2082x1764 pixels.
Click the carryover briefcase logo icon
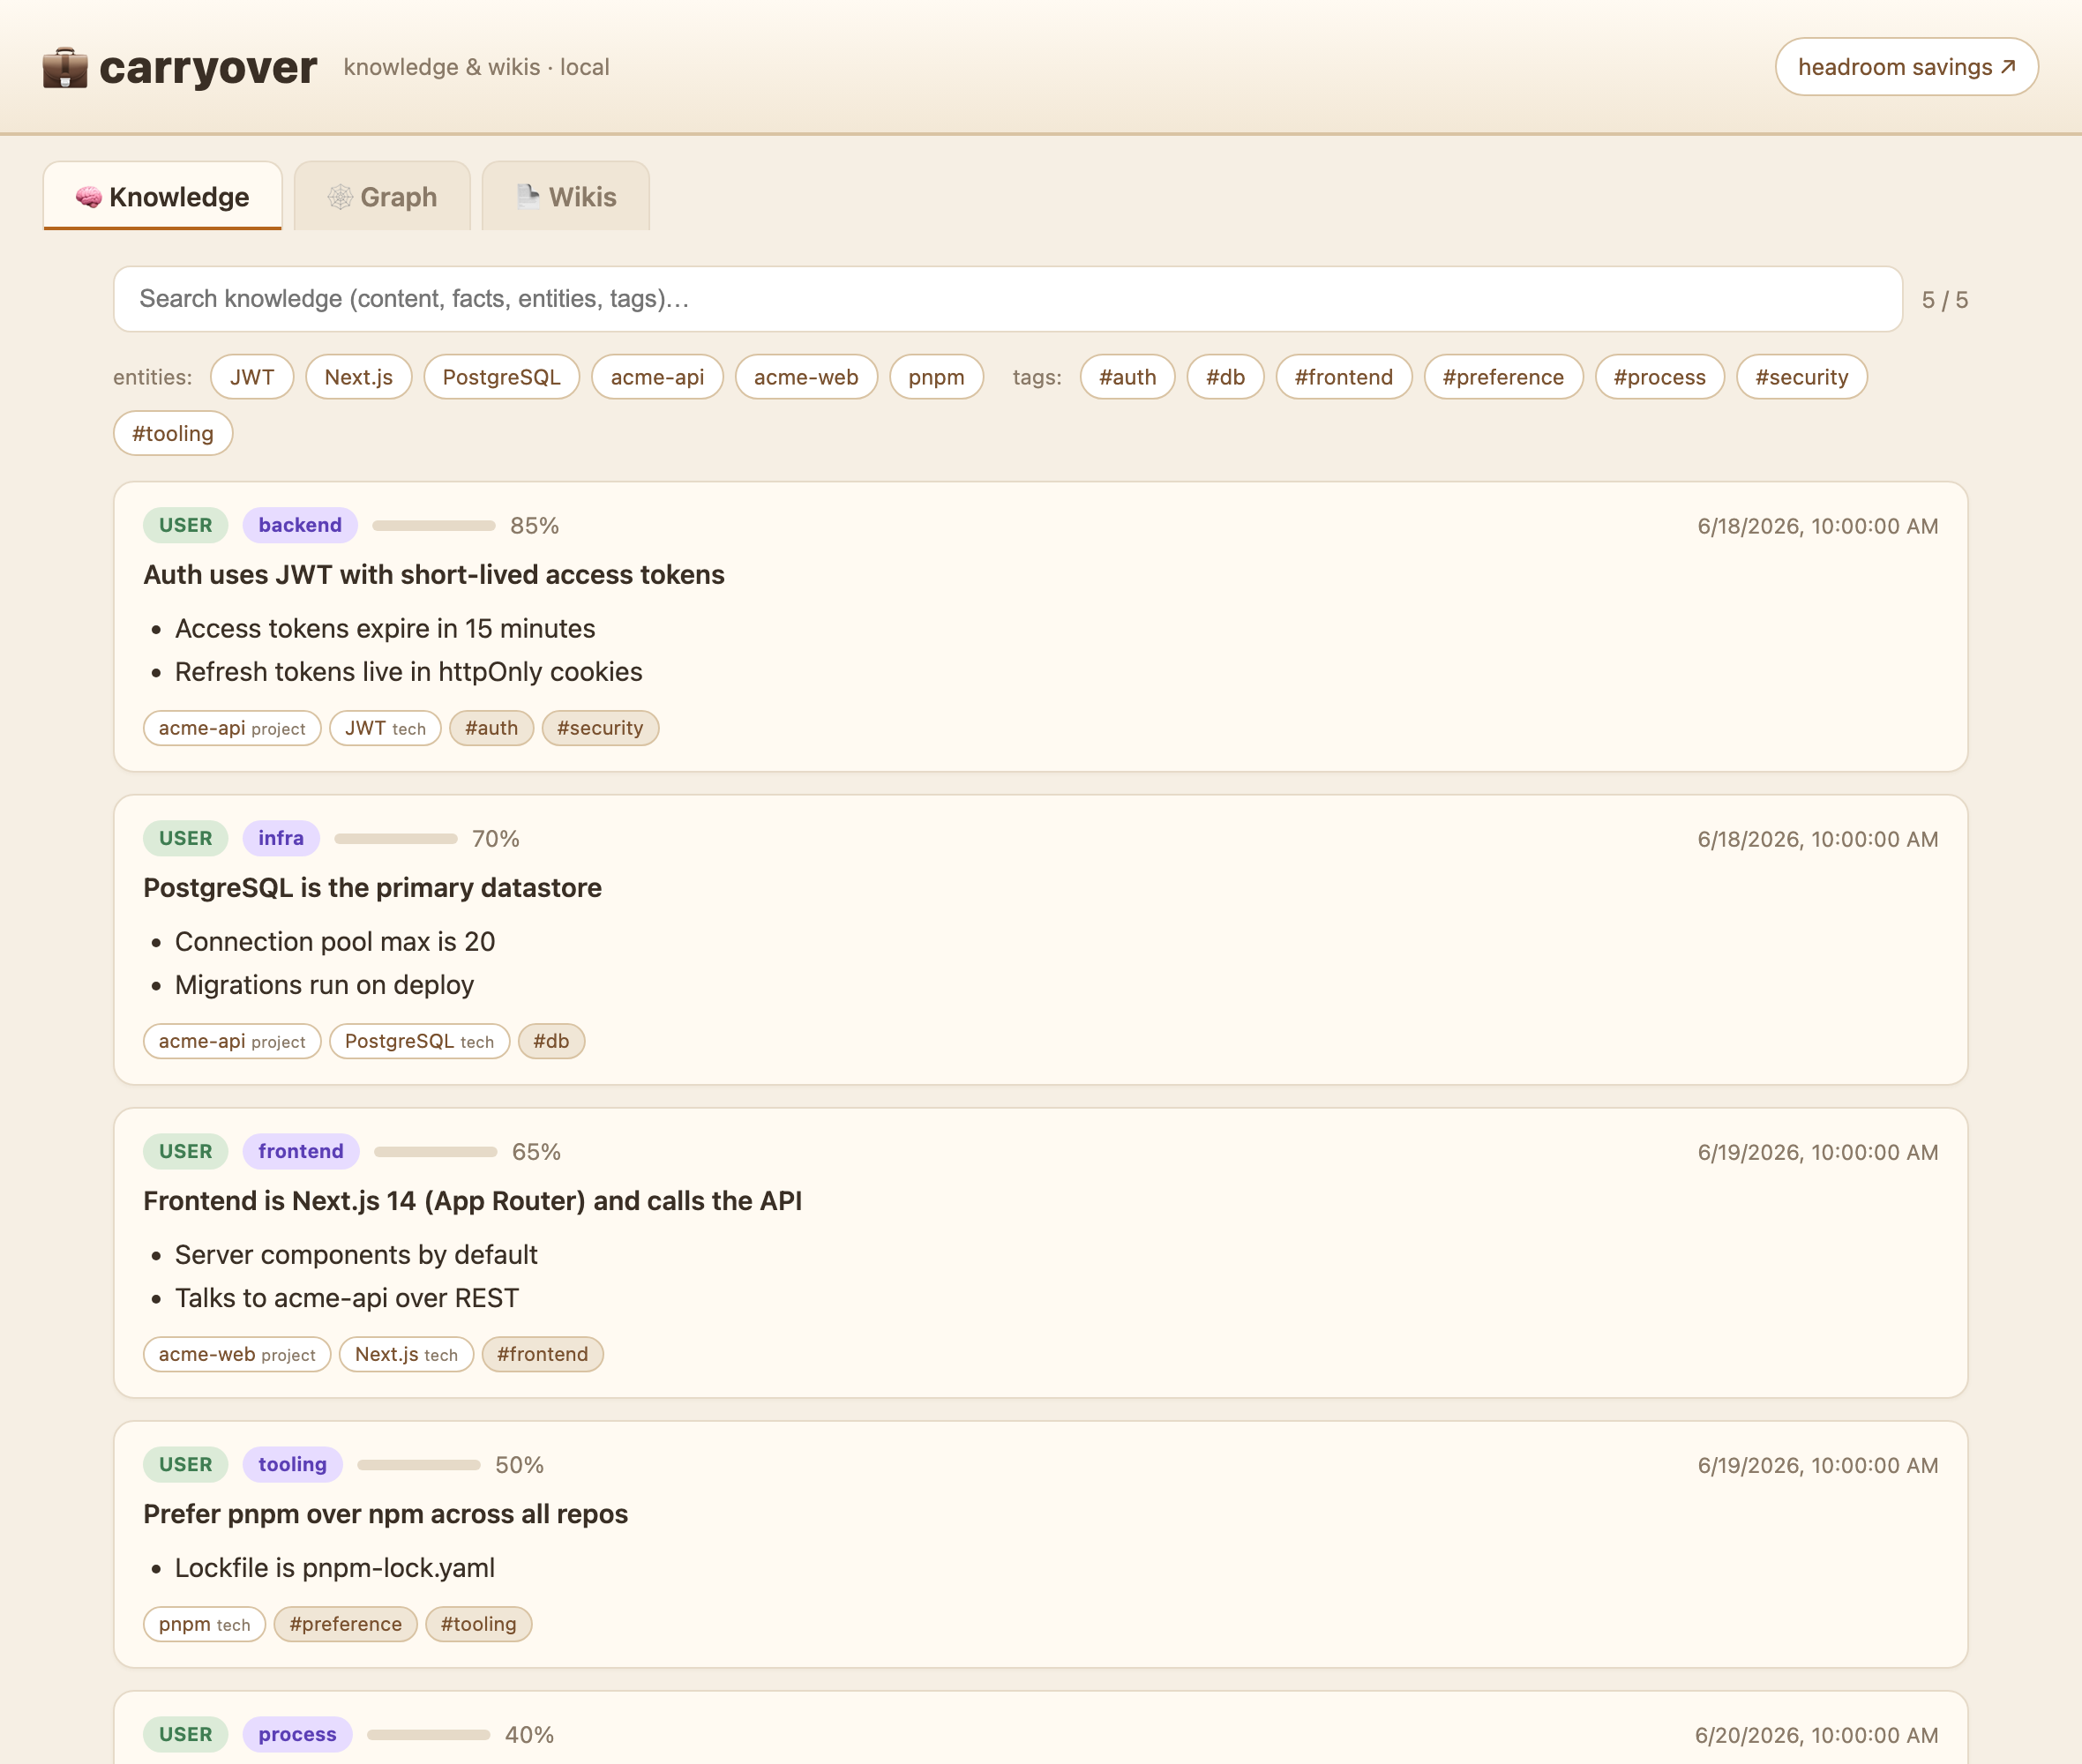[65, 67]
